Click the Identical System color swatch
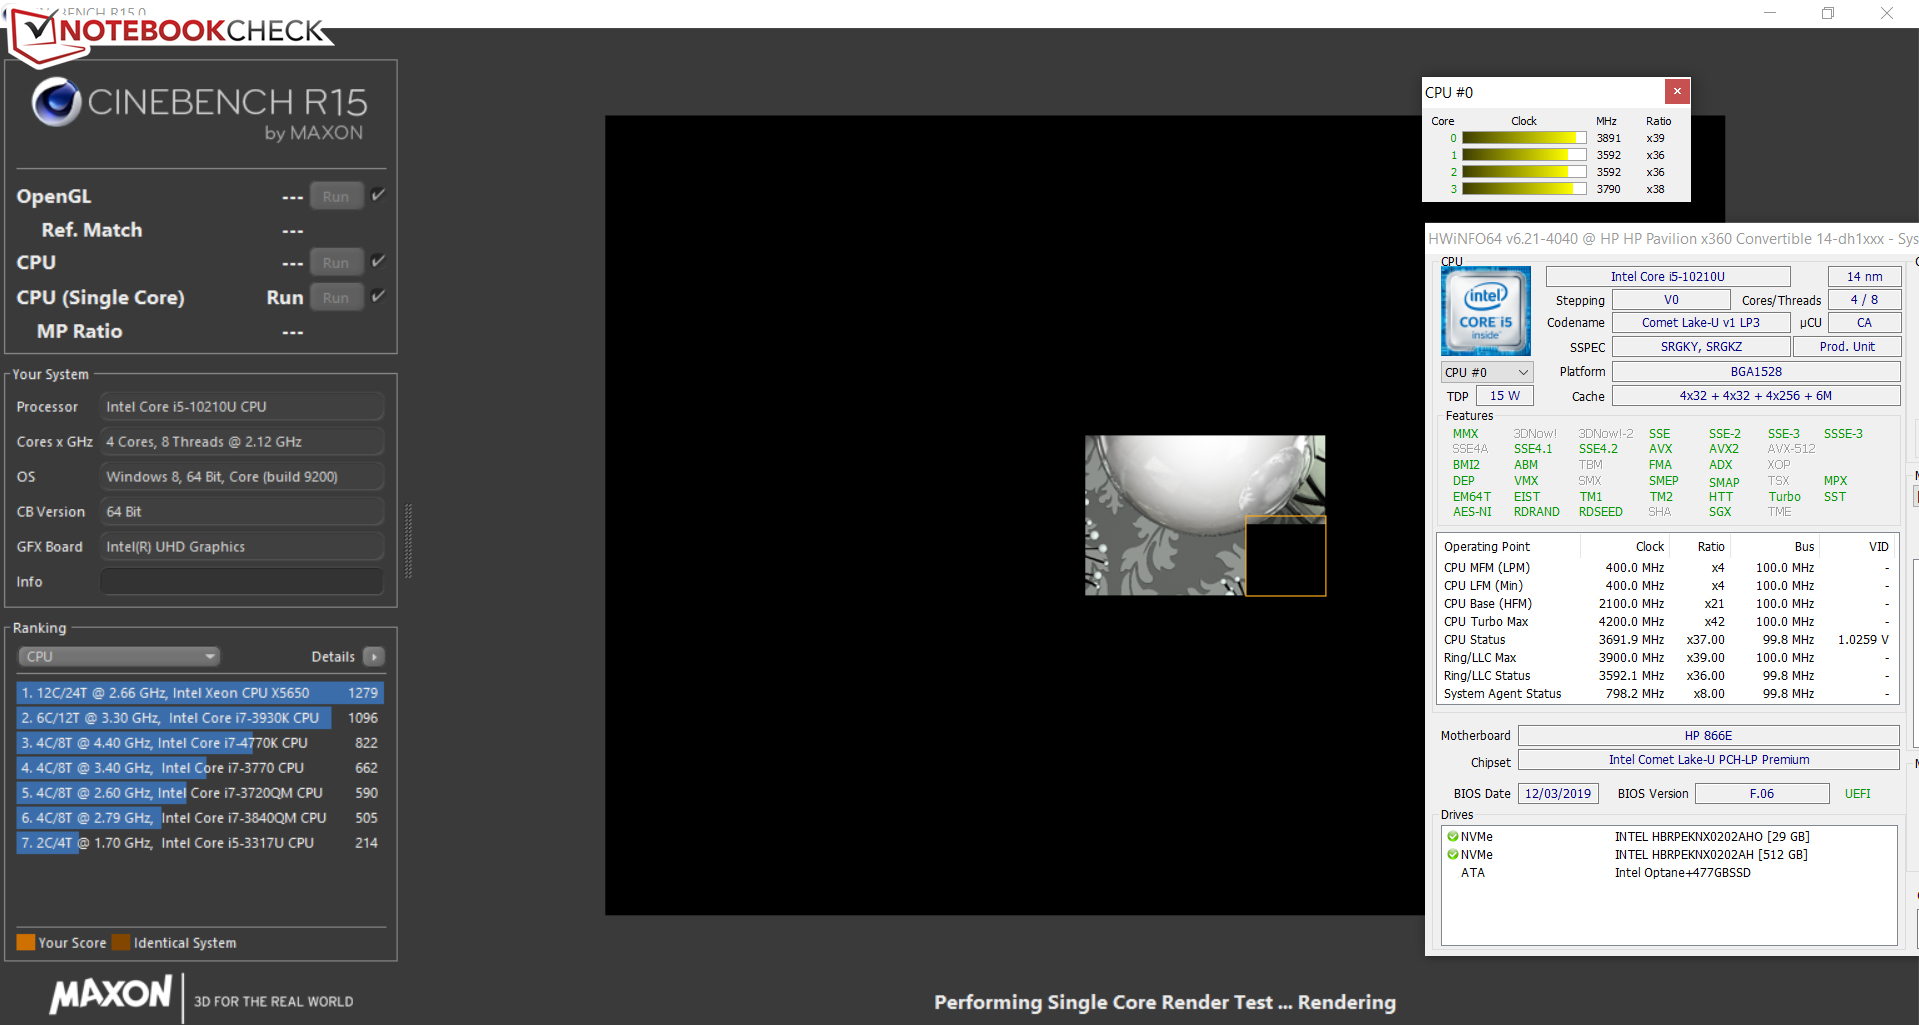 point(121,942)
